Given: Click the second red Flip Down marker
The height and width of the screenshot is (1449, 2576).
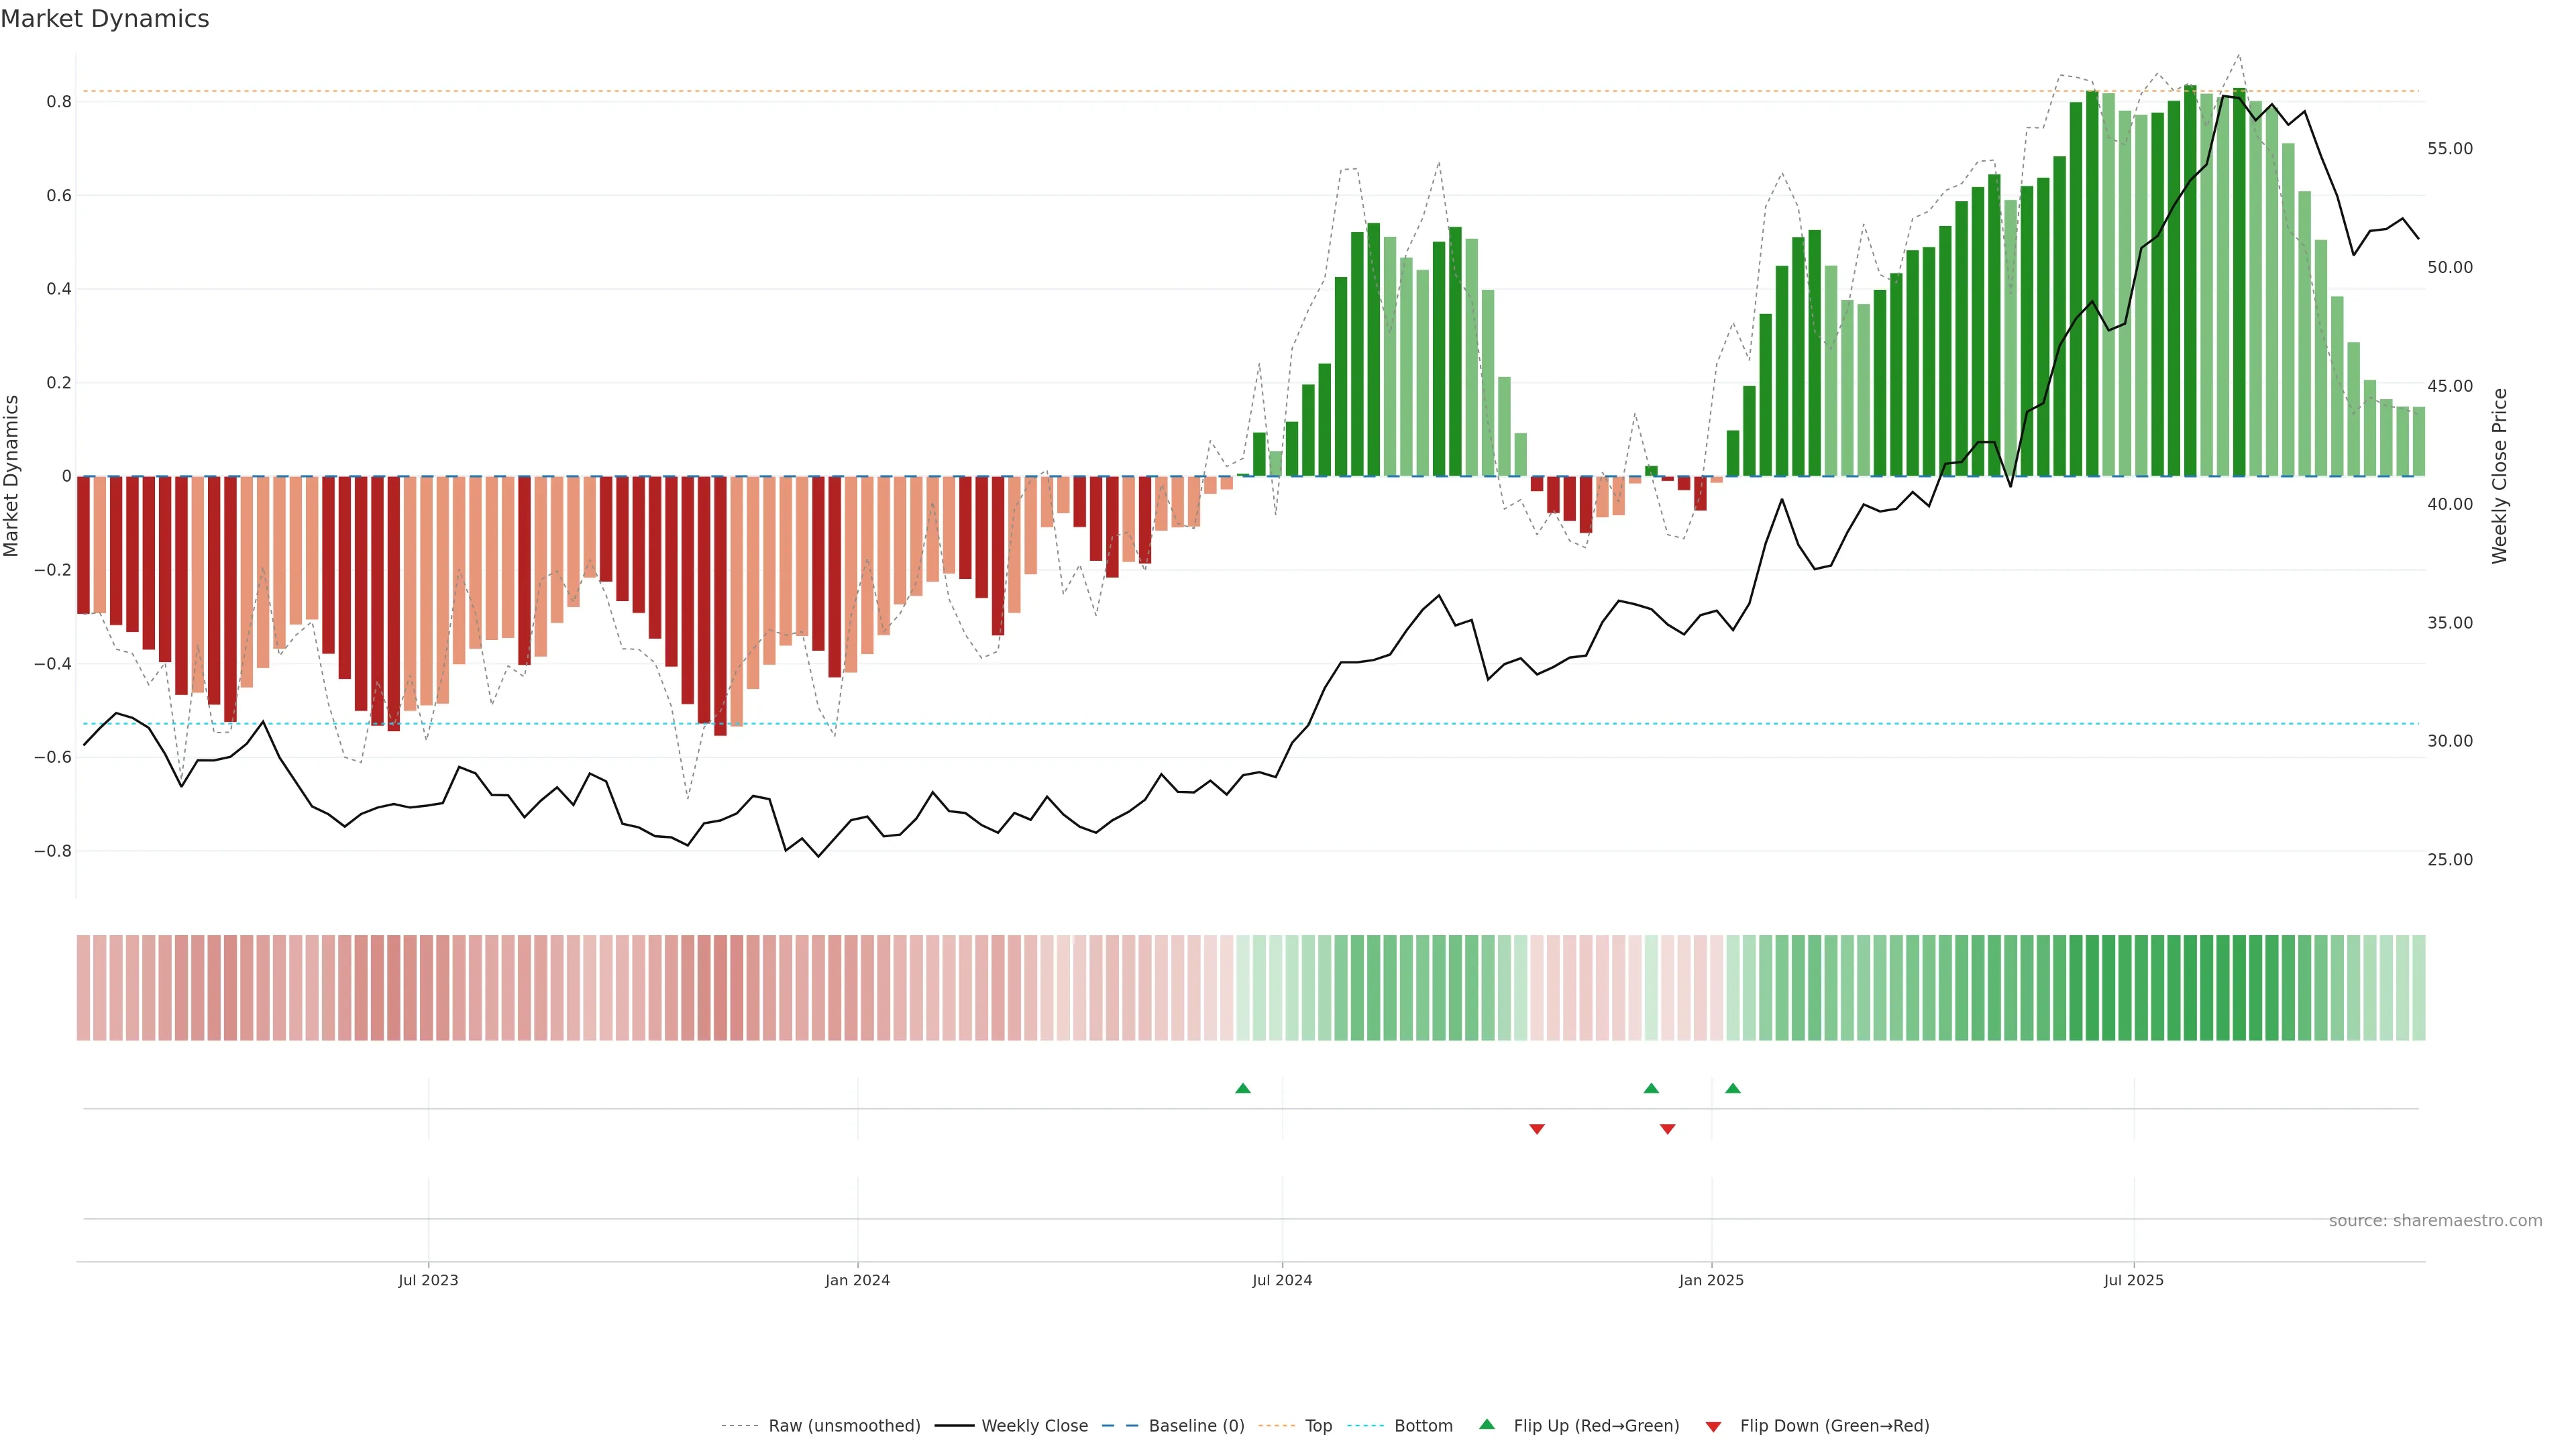Looking at the screenshot, I should (1667, 1129).
